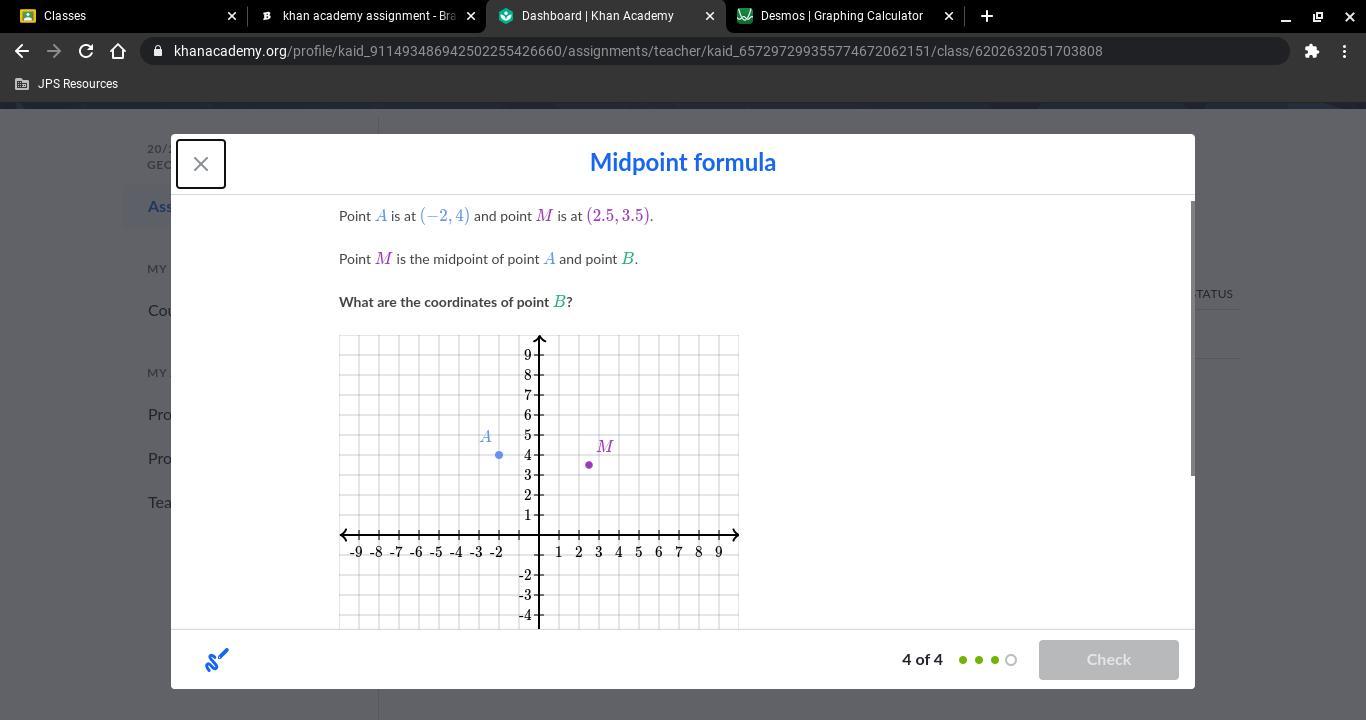Viewport: 1366px width, 720px height.
Task: Reload the current page
Action: click(86, 51)
